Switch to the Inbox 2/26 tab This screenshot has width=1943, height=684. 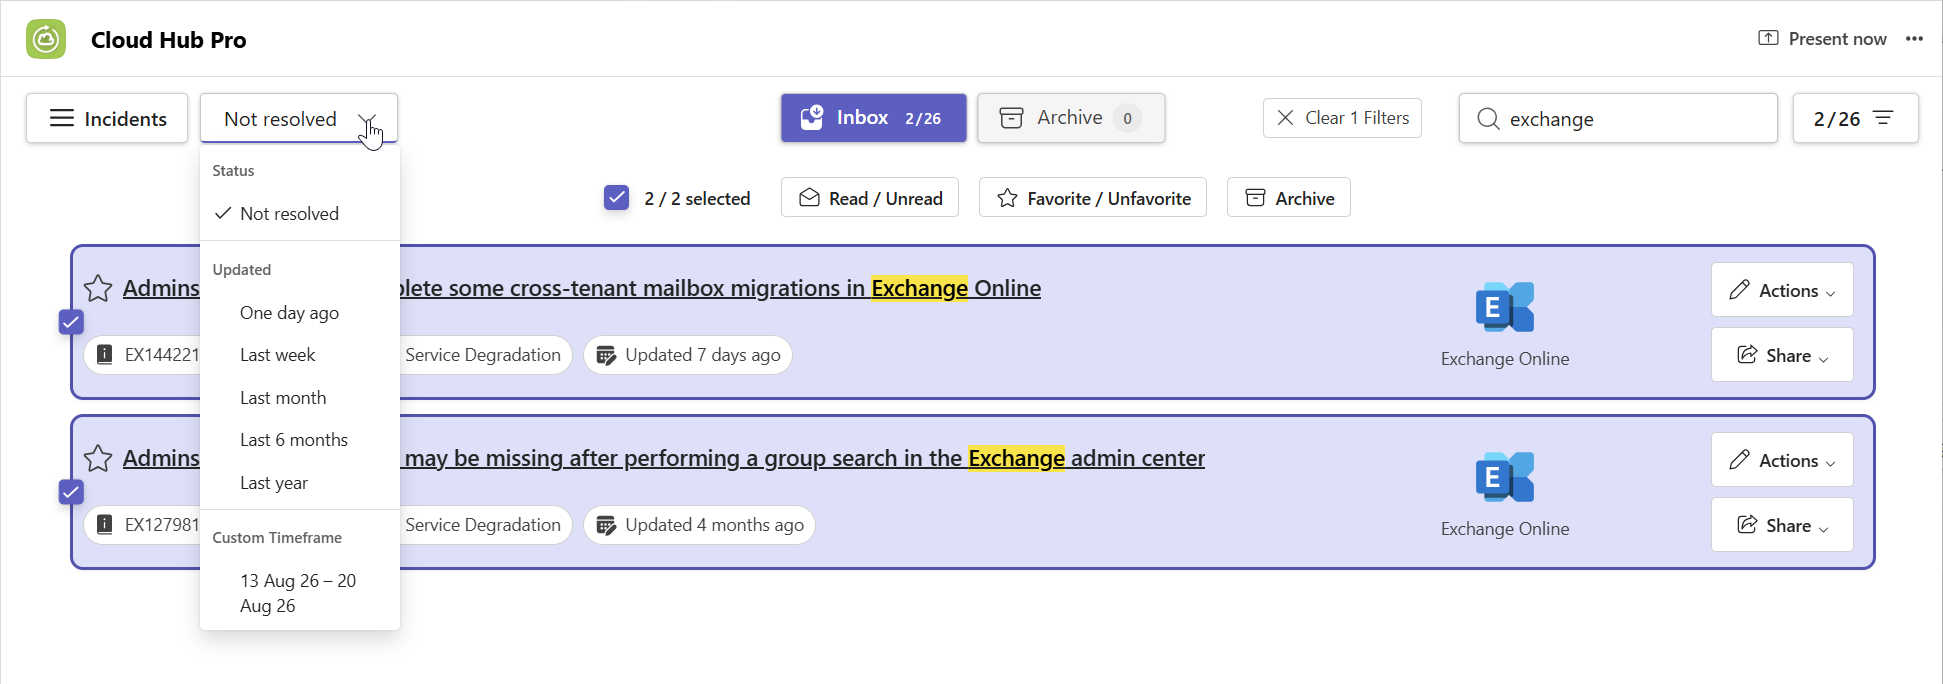point(873,118)
